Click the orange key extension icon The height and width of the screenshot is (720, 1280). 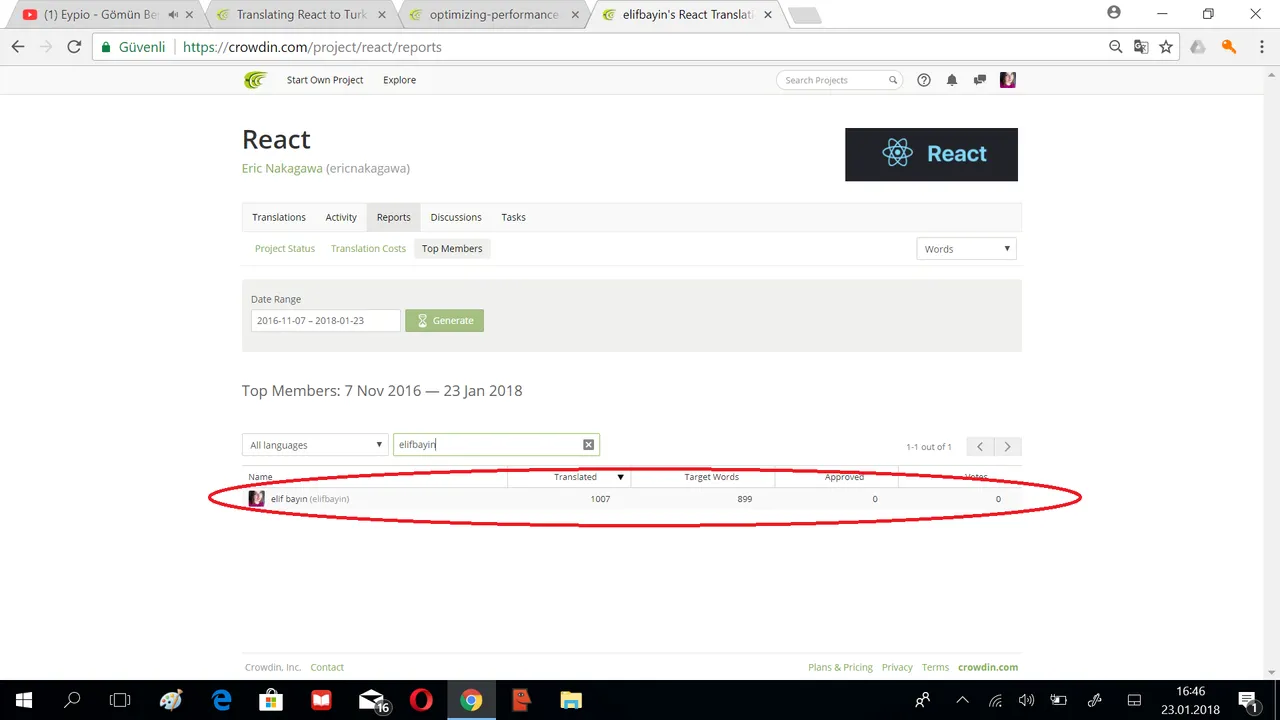1229,47
